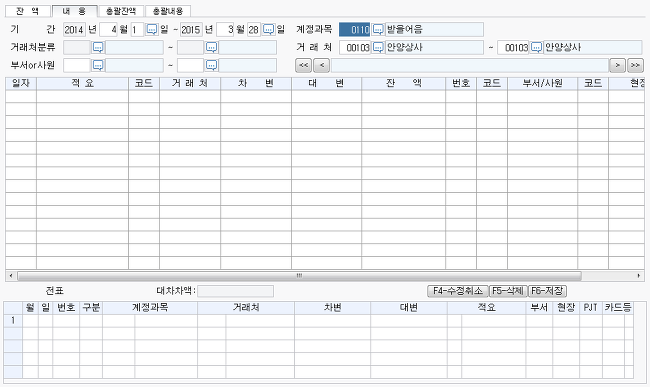Click the horizontal scrollbar thumb of the grid

pyautogui.click(x=299, y=276)
